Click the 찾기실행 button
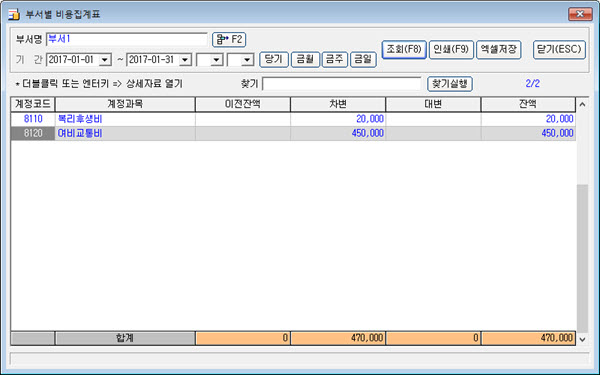 point(450,84)
